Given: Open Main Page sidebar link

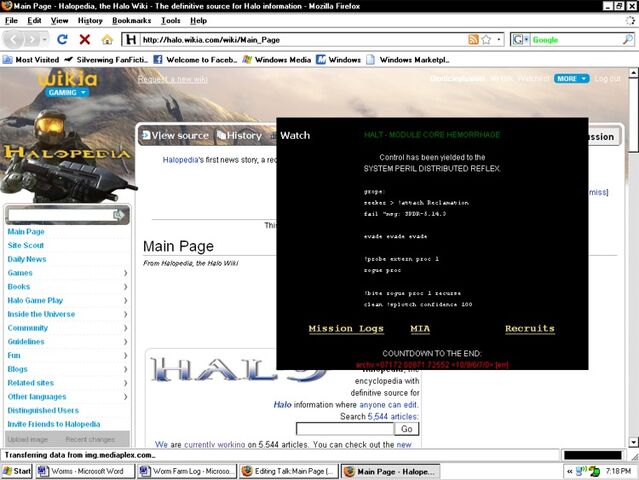Looking at the screenshot, I should (x=26, y=231).
